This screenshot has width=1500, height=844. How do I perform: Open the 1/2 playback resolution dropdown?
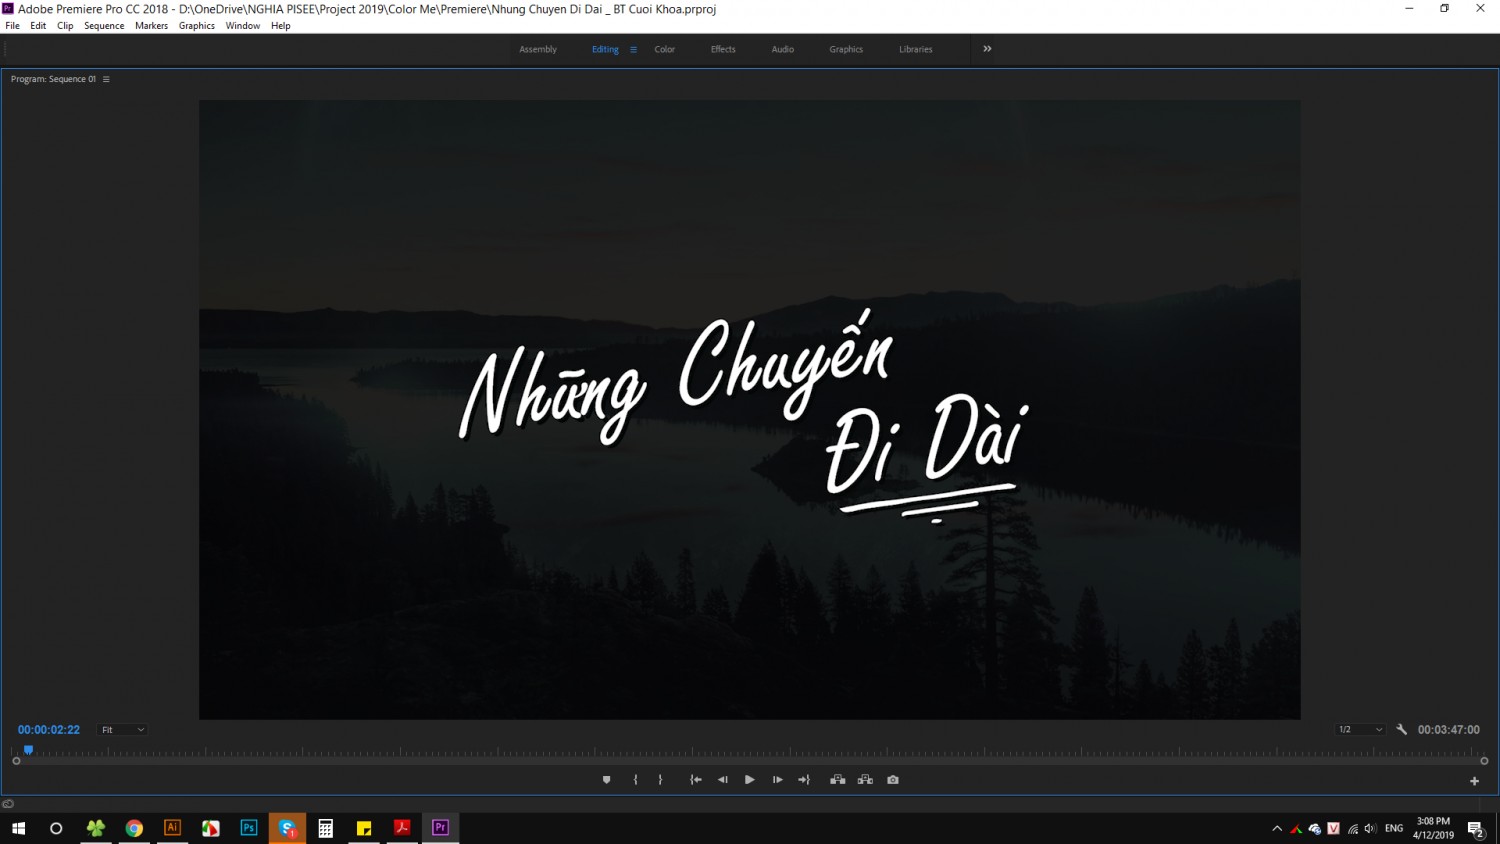[1361, 730]
